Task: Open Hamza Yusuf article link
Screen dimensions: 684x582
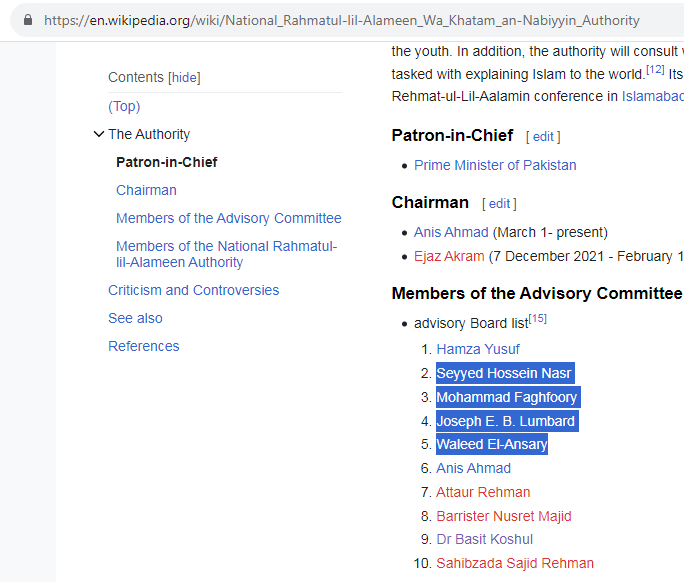Action: point(478,349)
